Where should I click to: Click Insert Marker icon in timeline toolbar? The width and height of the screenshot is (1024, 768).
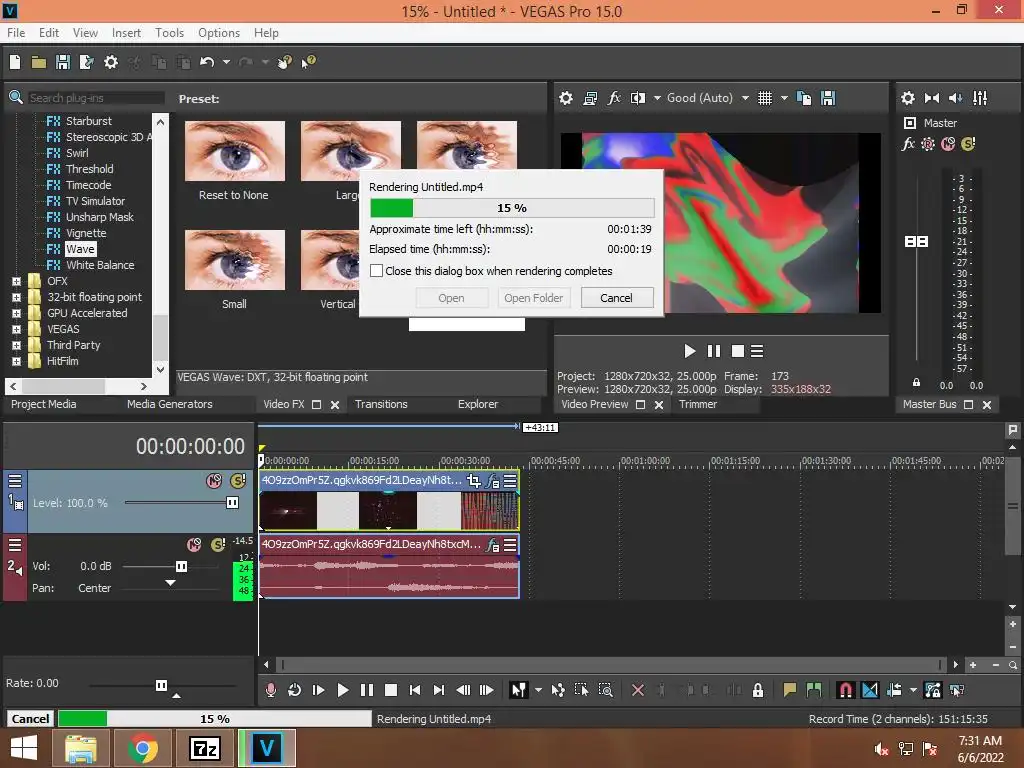click(790, 690)
